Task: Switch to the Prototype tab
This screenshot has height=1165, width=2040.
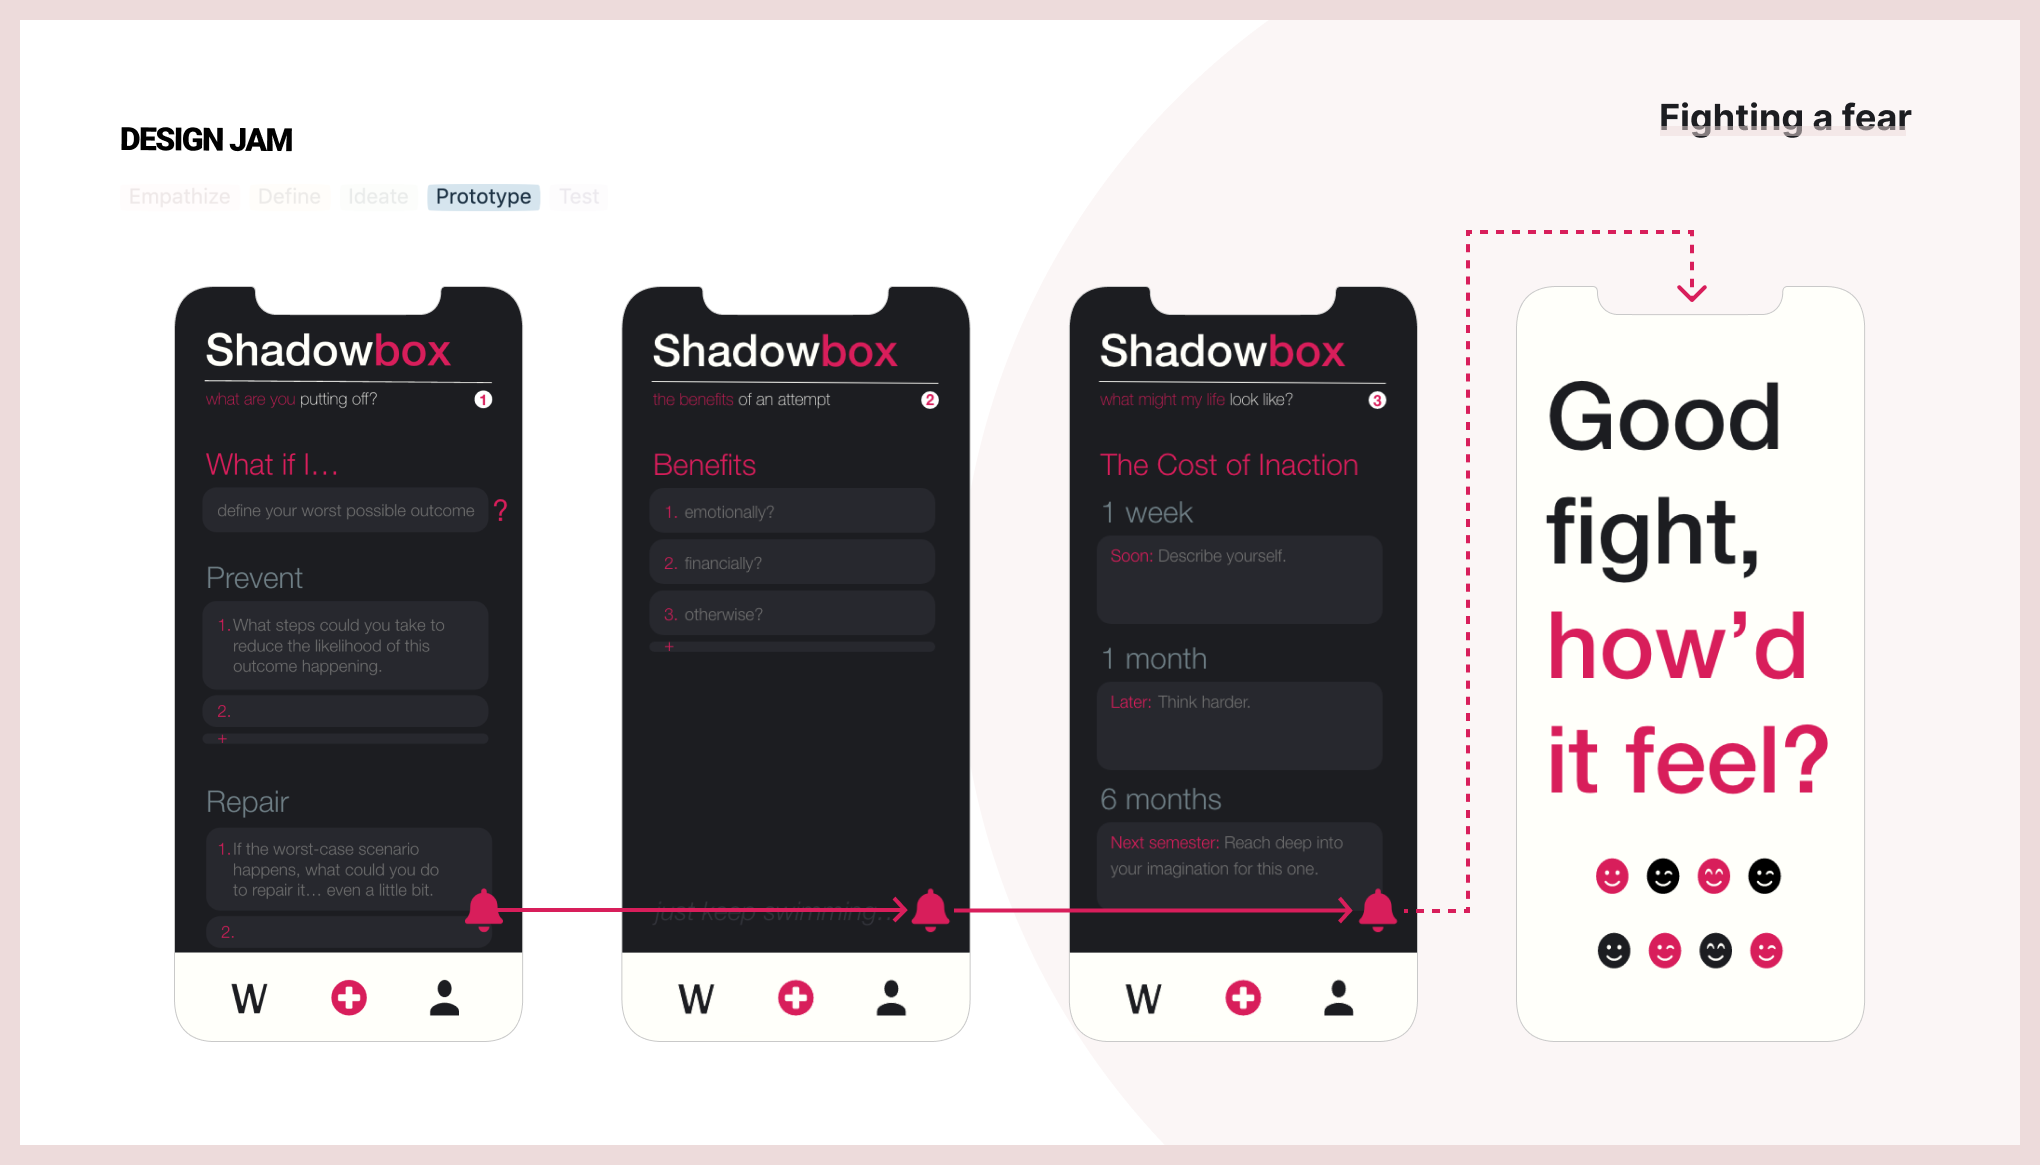Action: point(482,196)
